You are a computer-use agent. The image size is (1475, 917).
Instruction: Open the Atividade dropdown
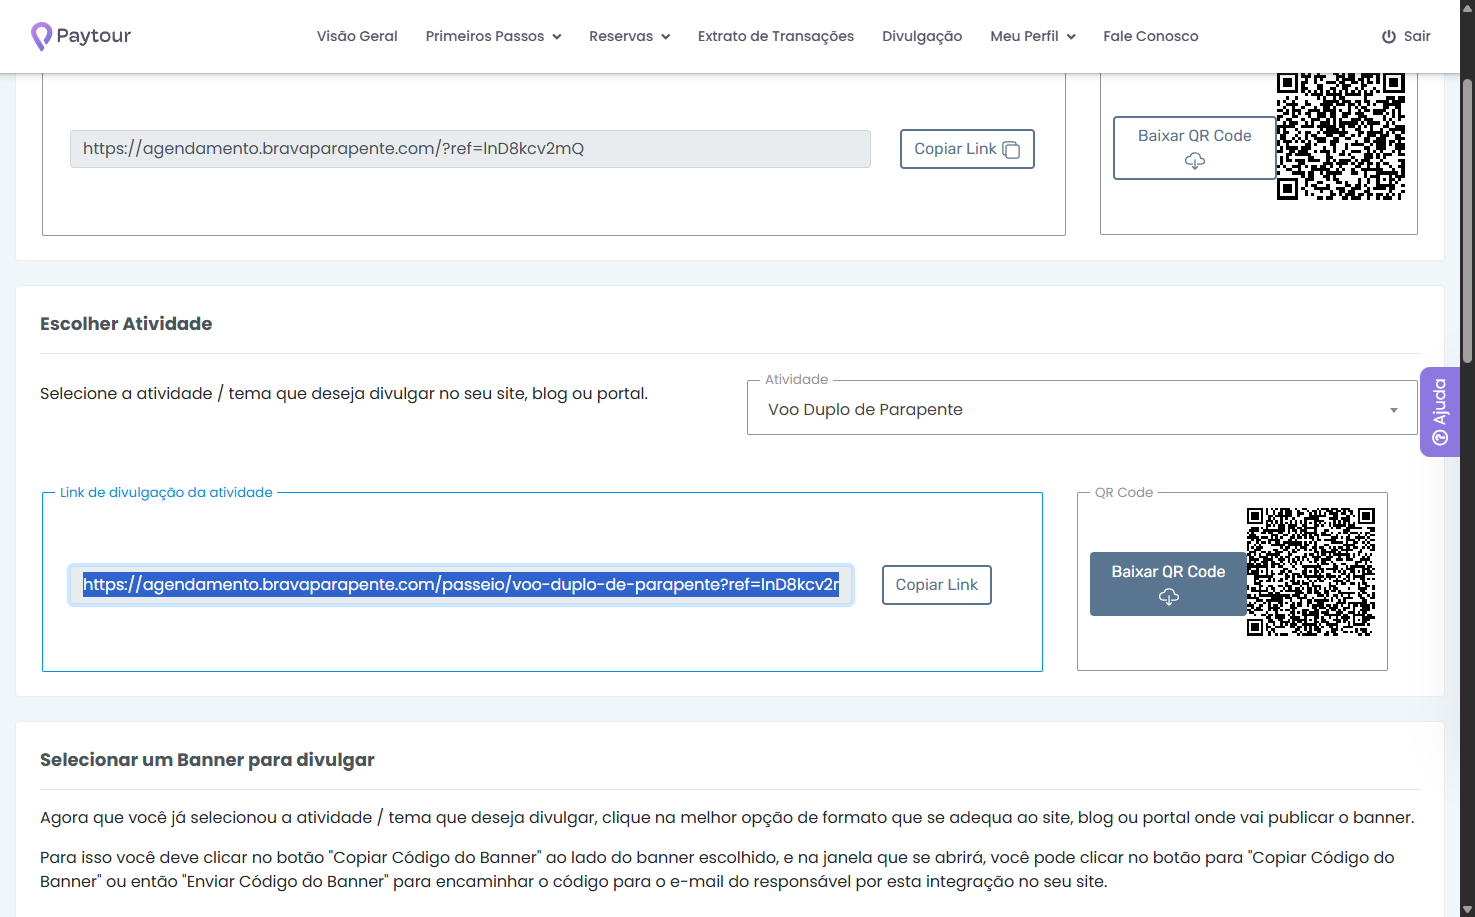tap(1082, 409)
